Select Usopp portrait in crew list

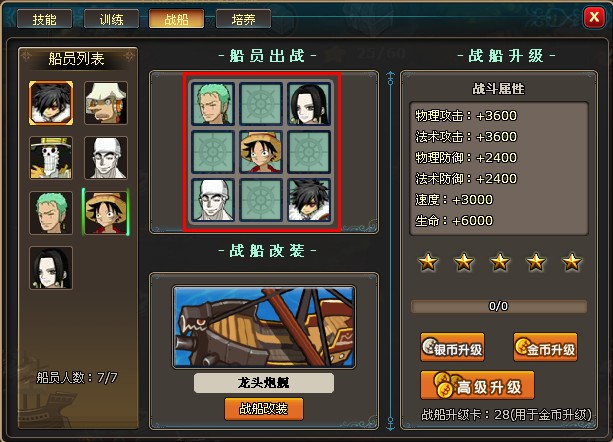tap(106, 103)
